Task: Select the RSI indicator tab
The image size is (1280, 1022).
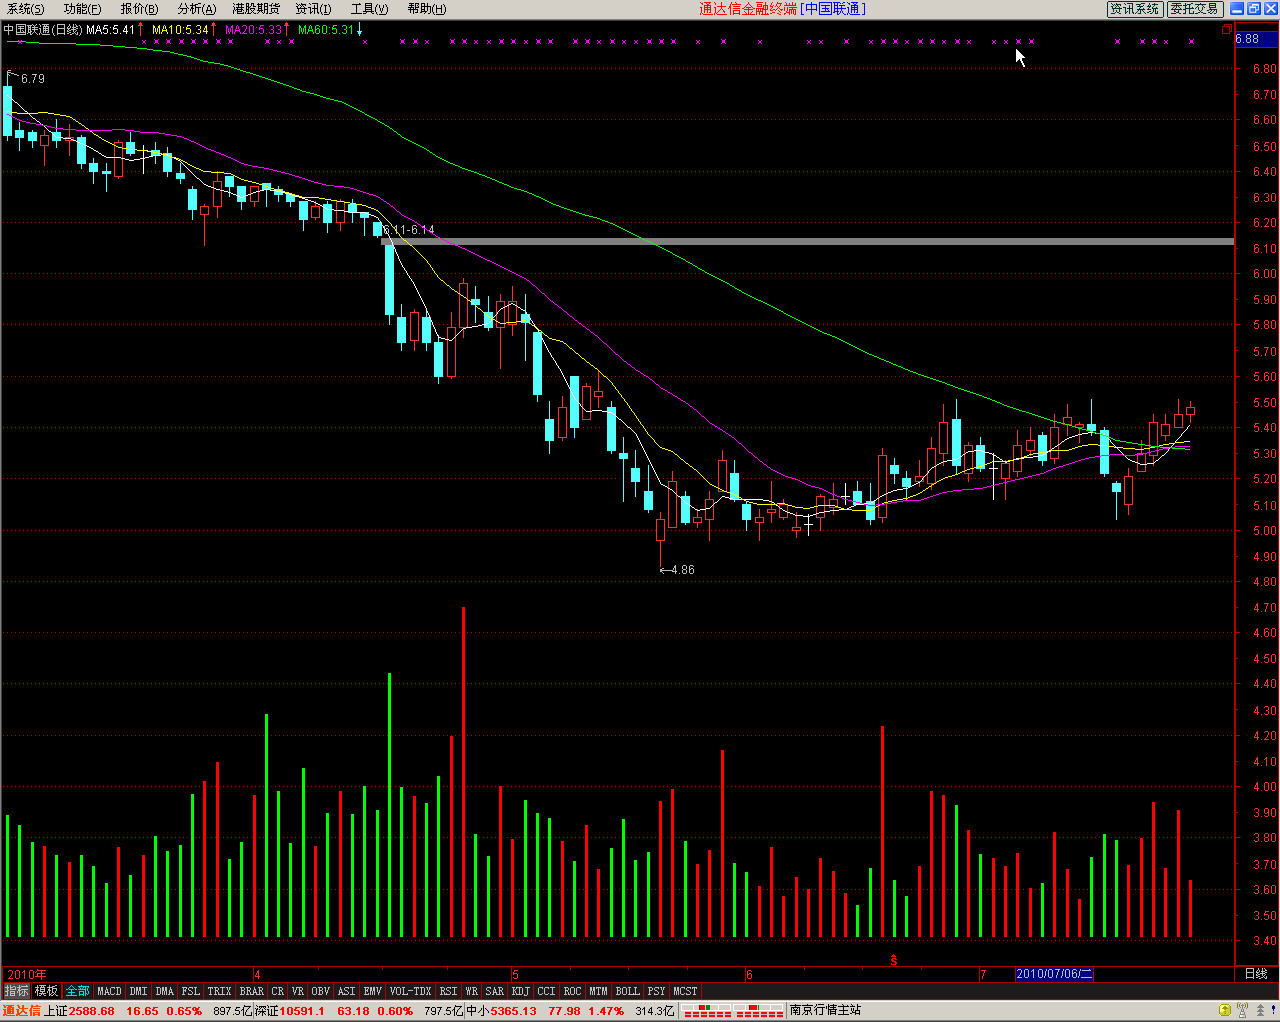Action: click(x=449, y=991)
